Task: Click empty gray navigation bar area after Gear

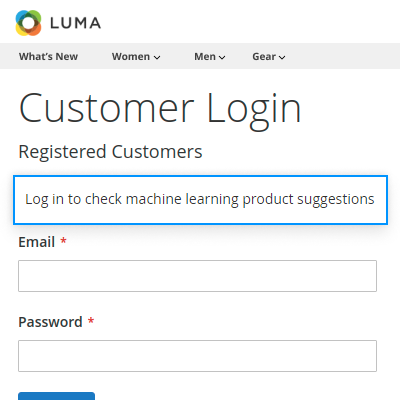Action: [343, 56]
